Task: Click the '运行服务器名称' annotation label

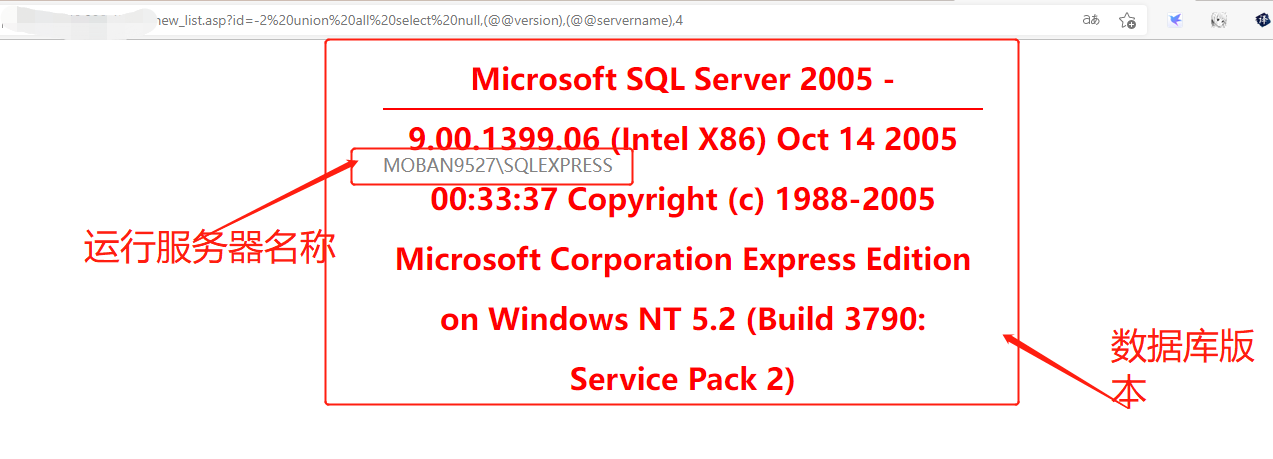Action: click(209, 247)
